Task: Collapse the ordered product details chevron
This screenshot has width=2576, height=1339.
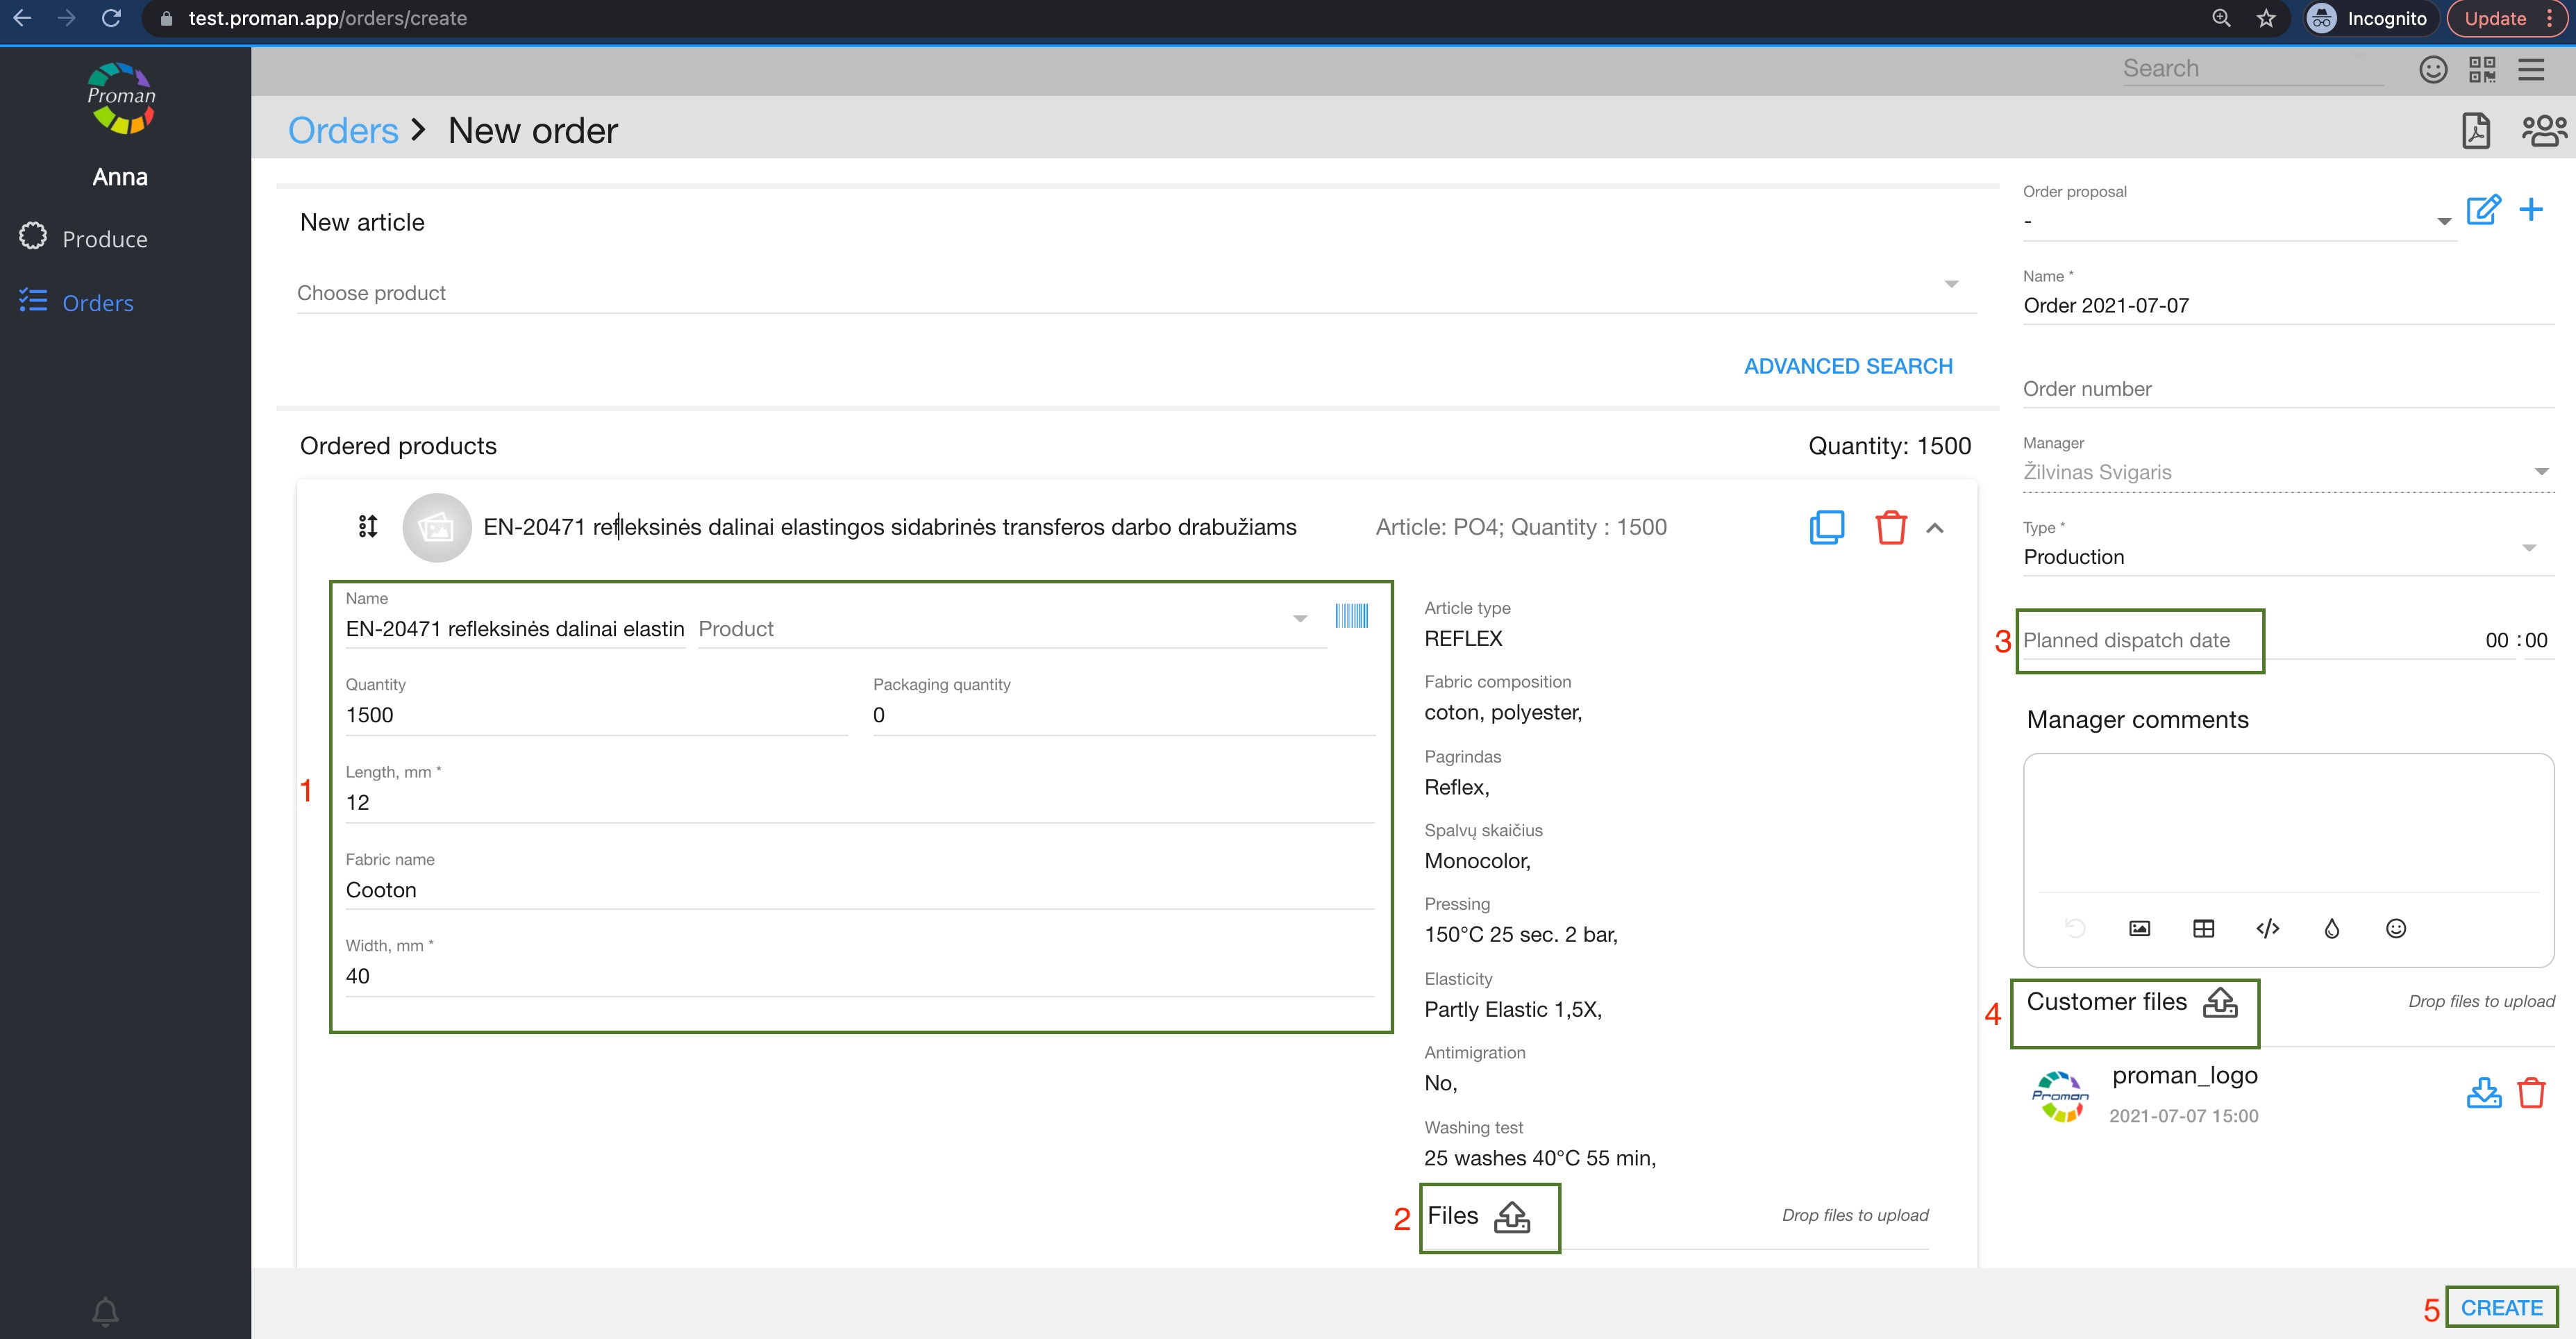Action: (x=1935, y=528)
